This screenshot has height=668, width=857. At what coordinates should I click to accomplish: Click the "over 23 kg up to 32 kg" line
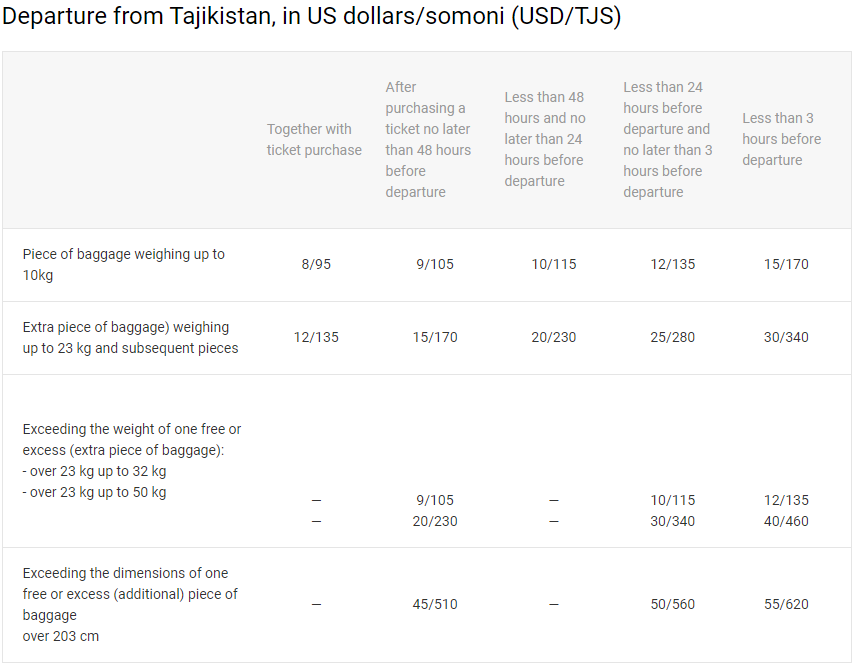95,472
